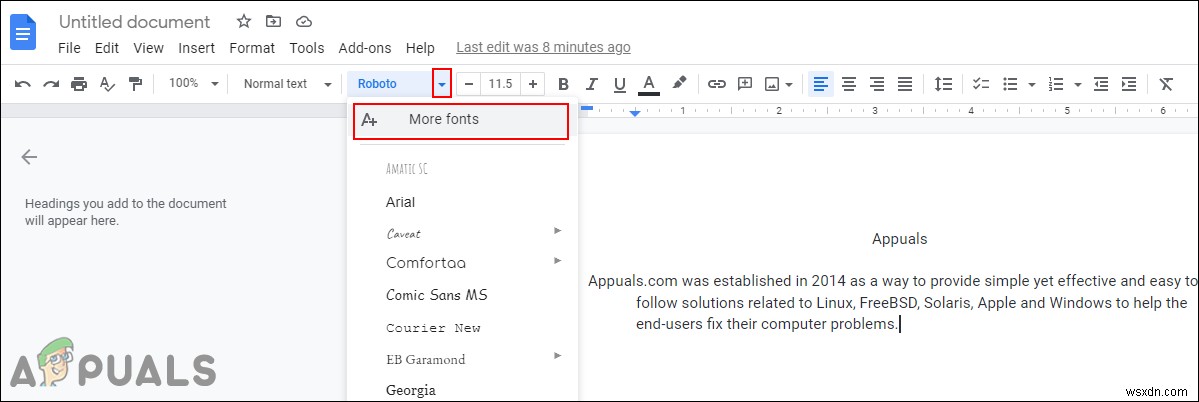
Task: Star the Untitled document
Action: click(x=244, y=21)
